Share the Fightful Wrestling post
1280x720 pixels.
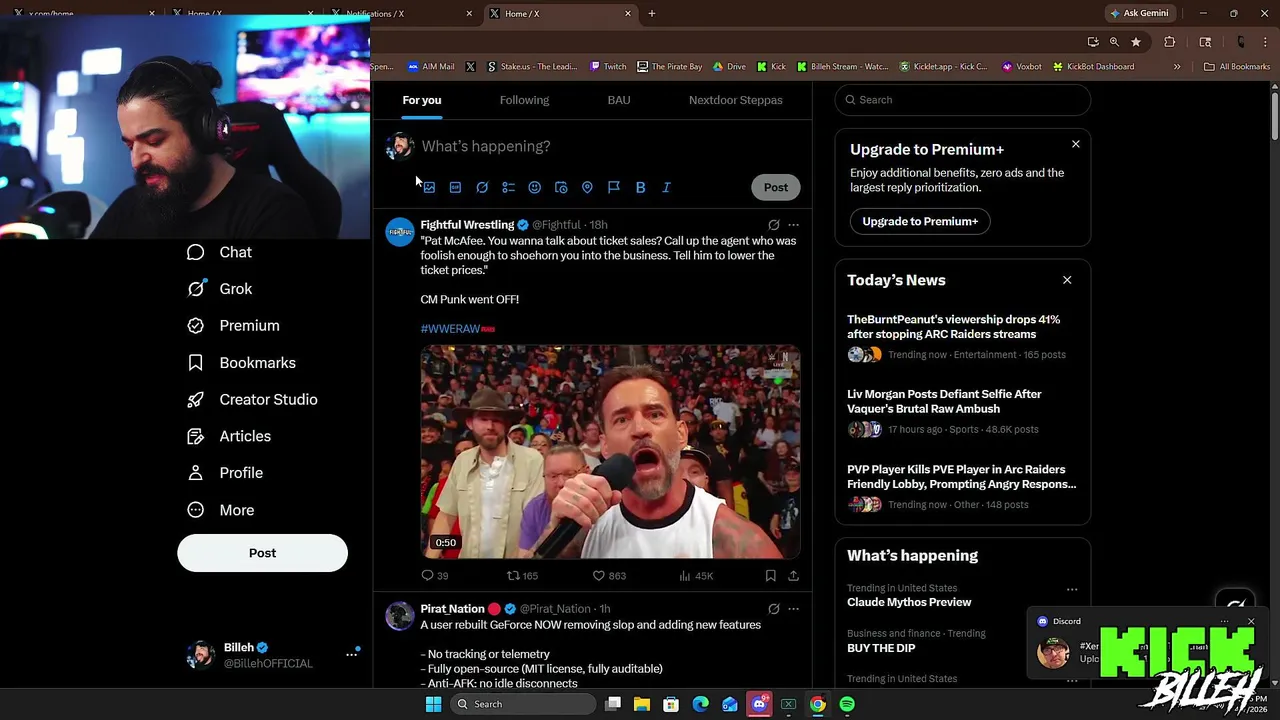pyautogui.click(x=793, y=576)
